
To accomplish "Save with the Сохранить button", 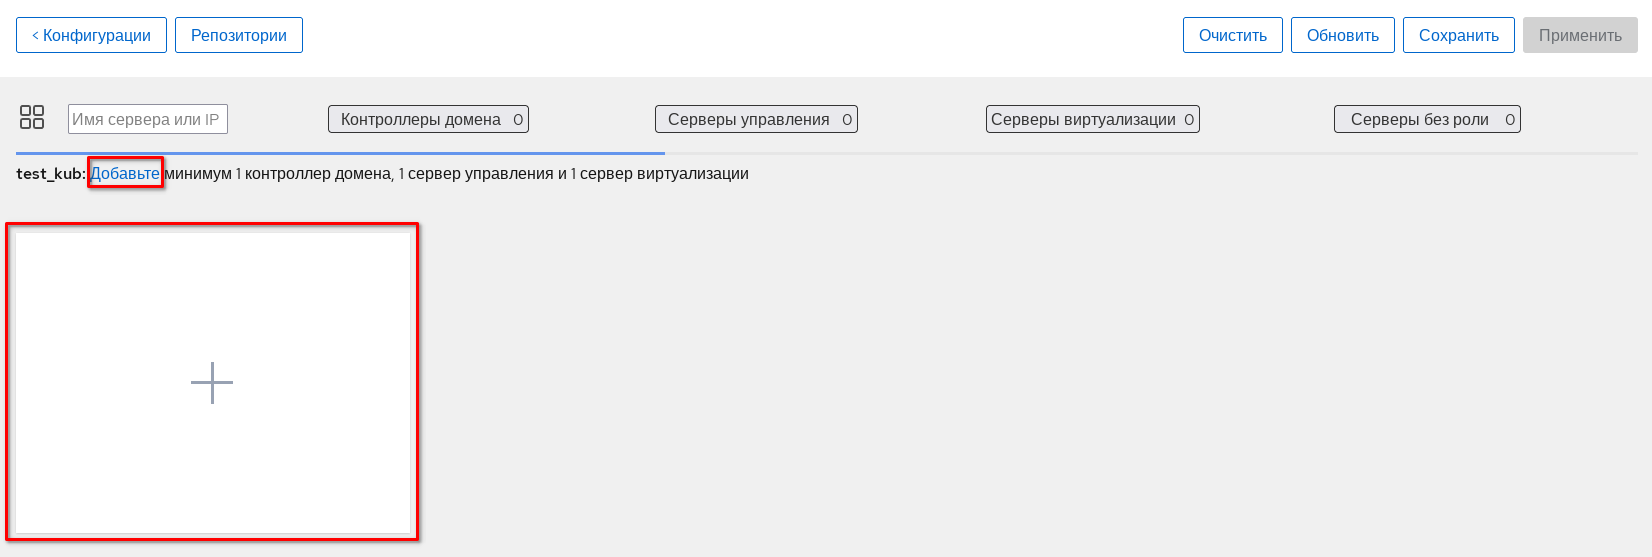I will [1459, 35].
